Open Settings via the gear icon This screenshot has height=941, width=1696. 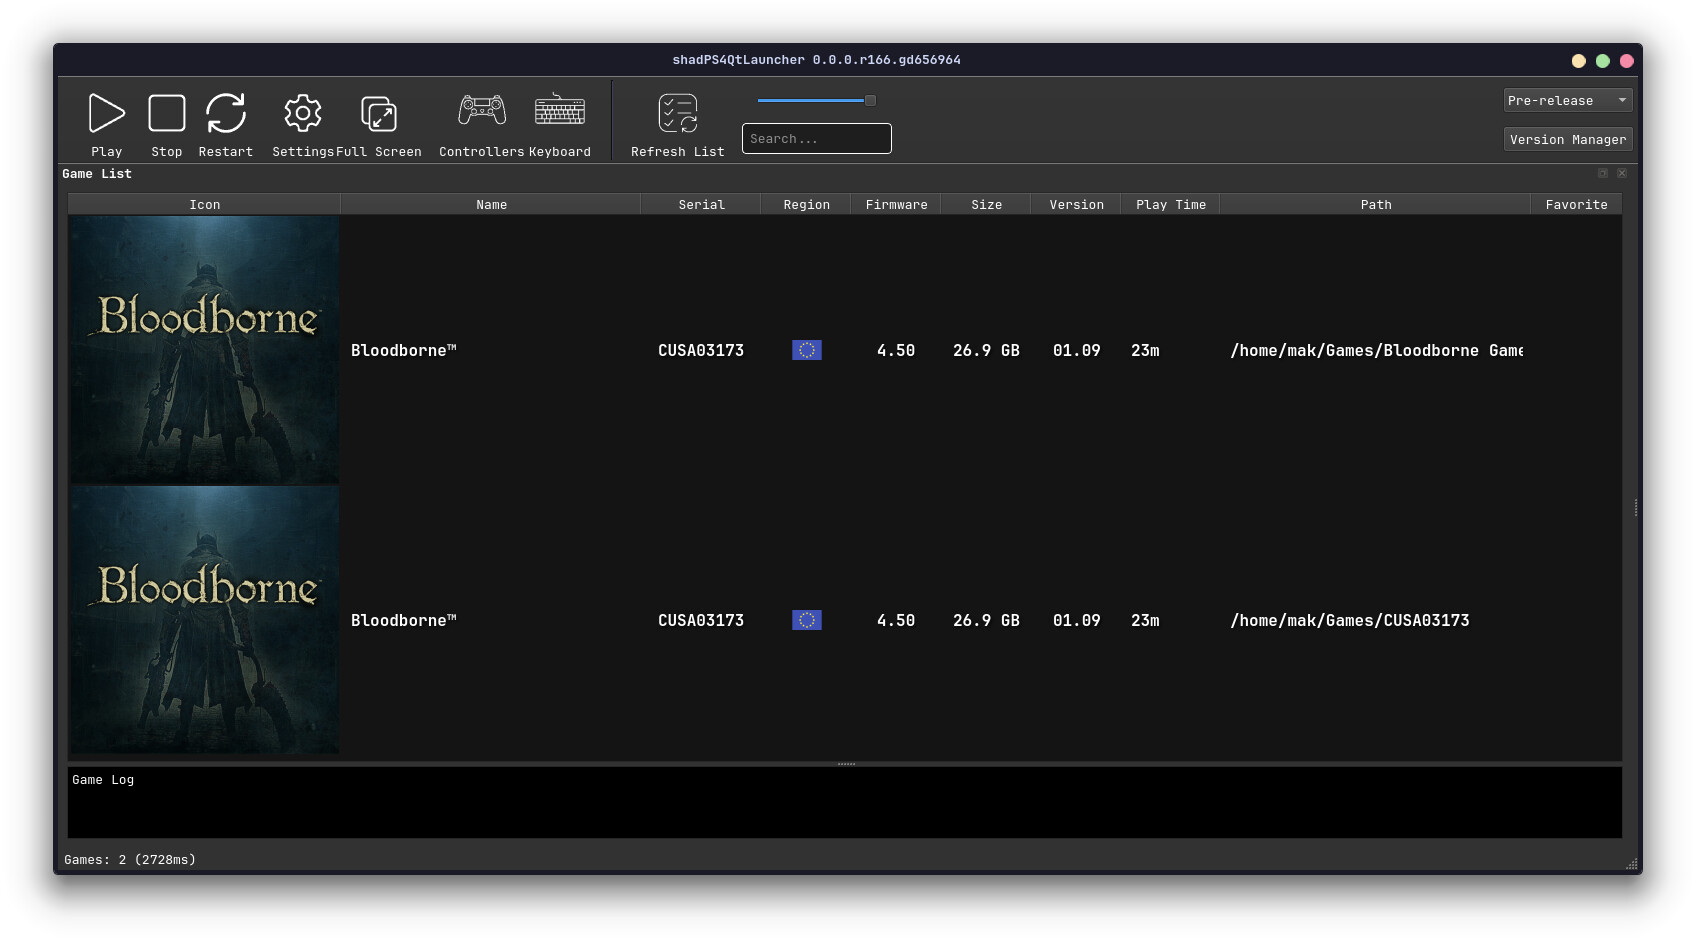(x=302, y=113)
